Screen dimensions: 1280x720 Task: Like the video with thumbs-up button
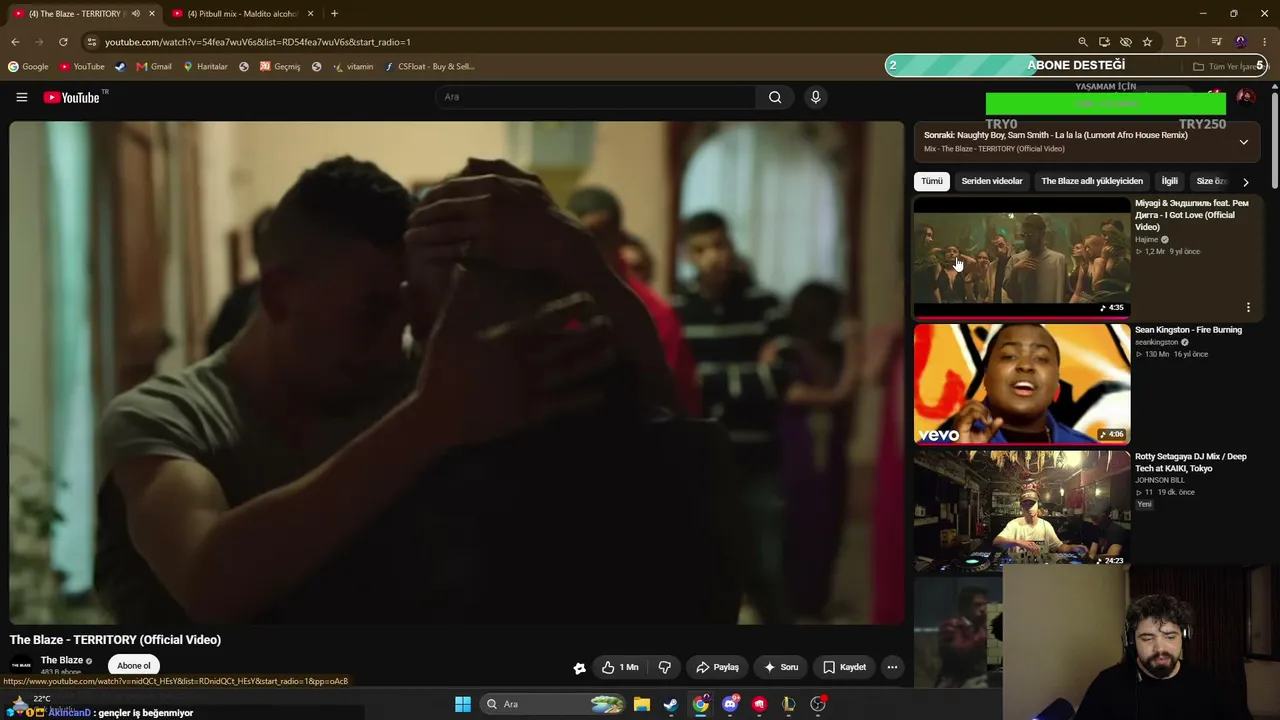[x=620, y=667]
